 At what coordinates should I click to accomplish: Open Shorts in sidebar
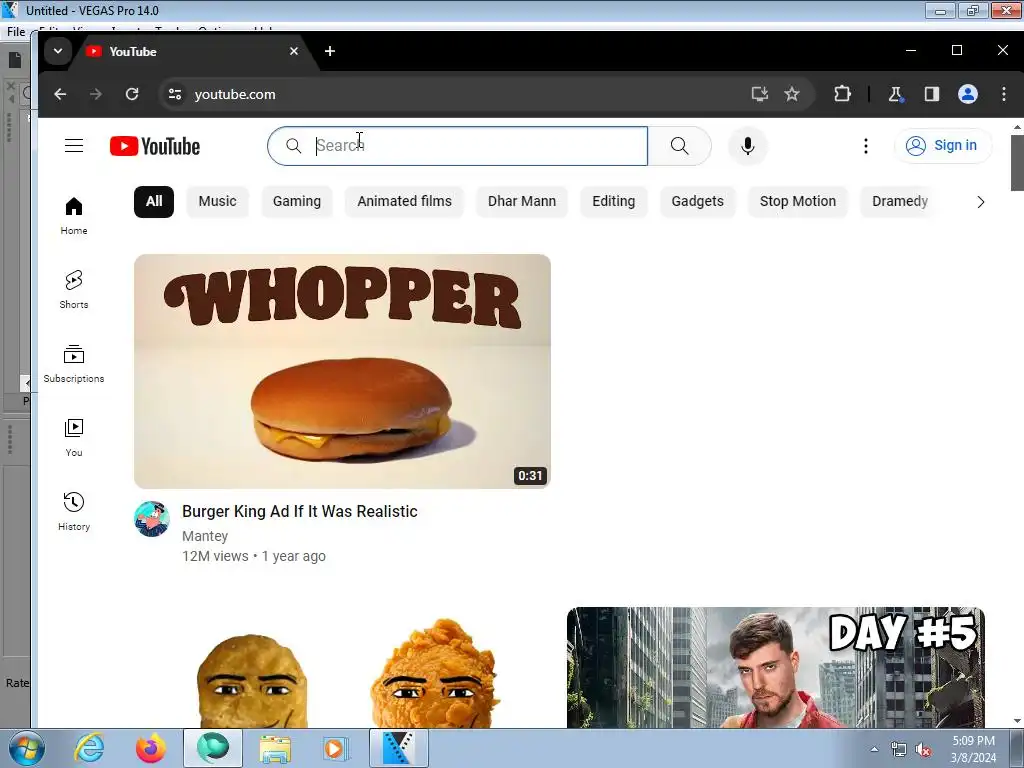(x=74, y=290)
